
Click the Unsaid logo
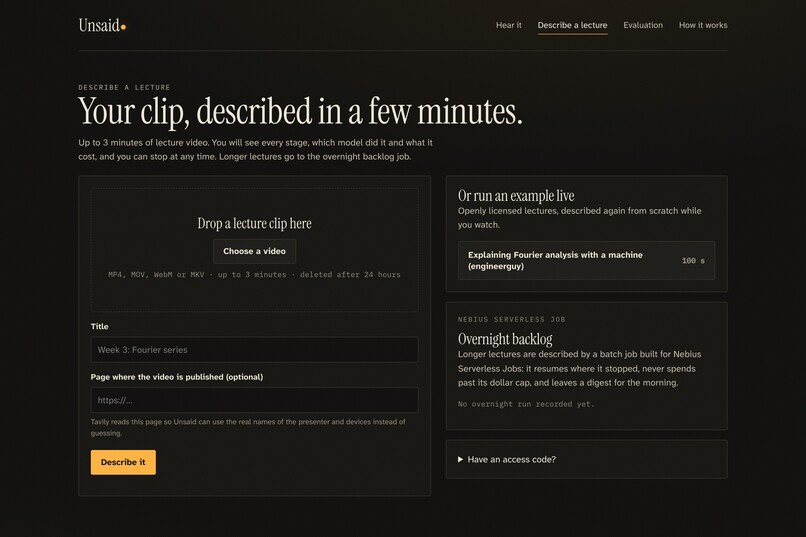(102, 25)
